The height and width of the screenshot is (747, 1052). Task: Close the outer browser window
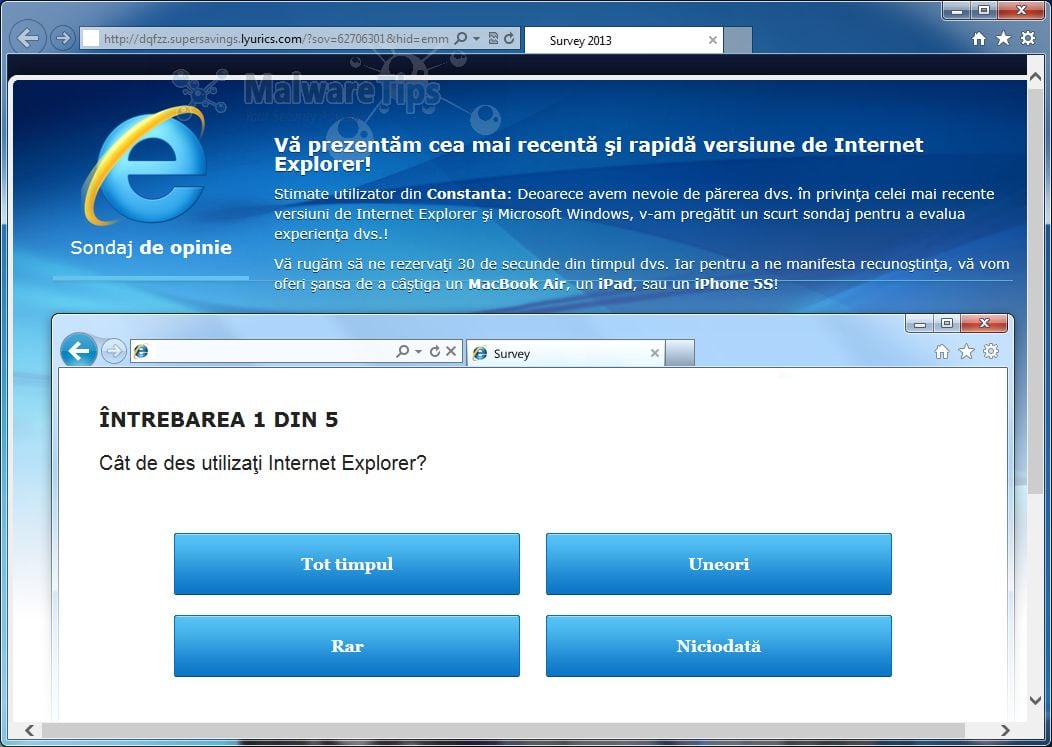tap(1021, 10)
